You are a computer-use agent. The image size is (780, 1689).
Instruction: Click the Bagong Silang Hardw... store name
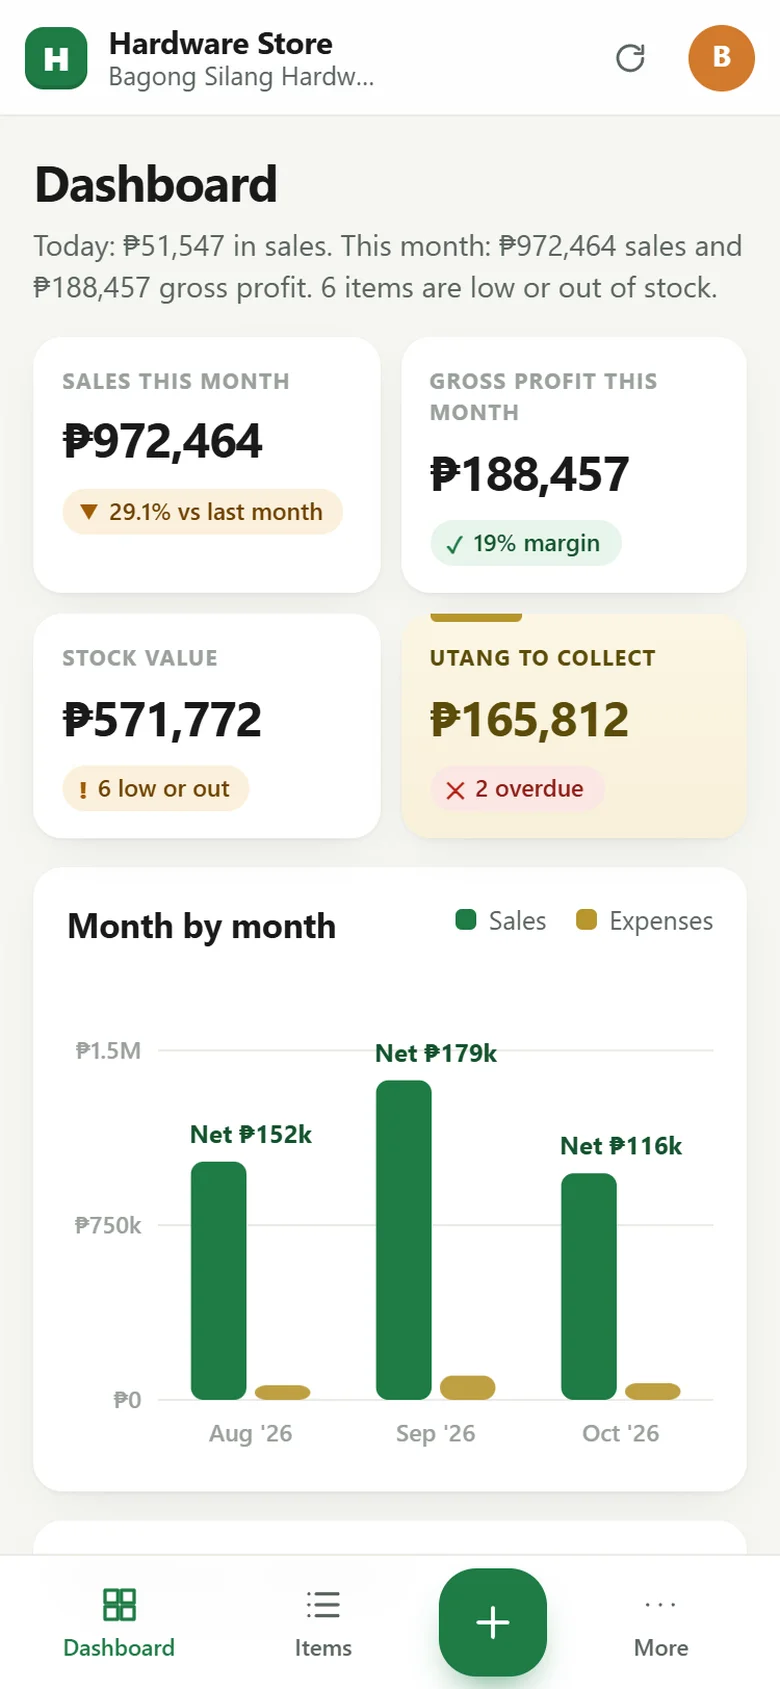coord(241,77)
